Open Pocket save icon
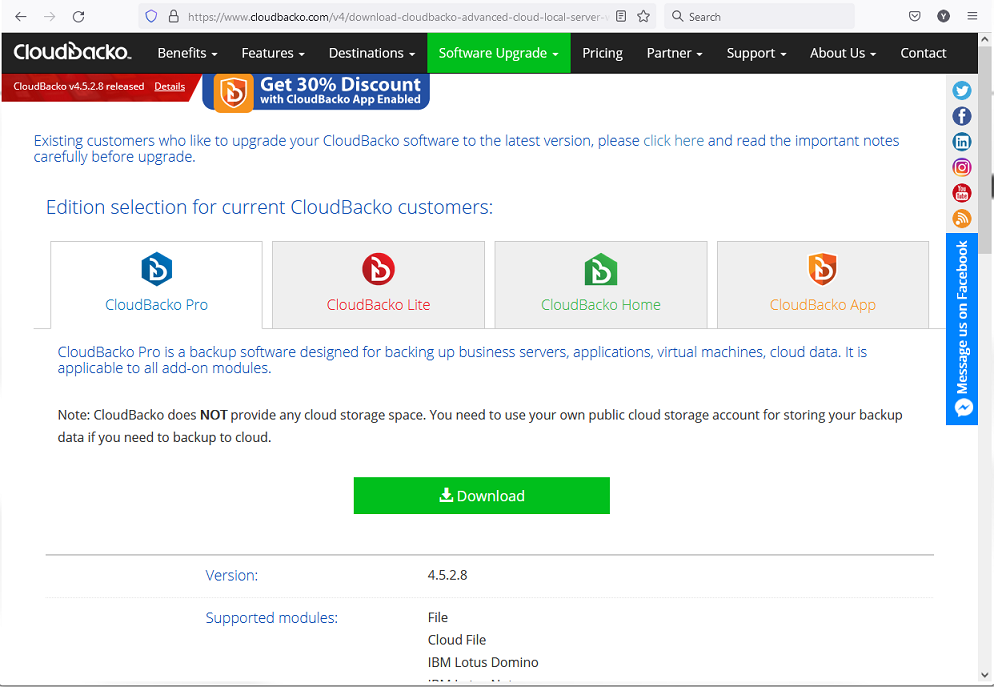This screenshot has width=994, height=687. tap(914, 16)
